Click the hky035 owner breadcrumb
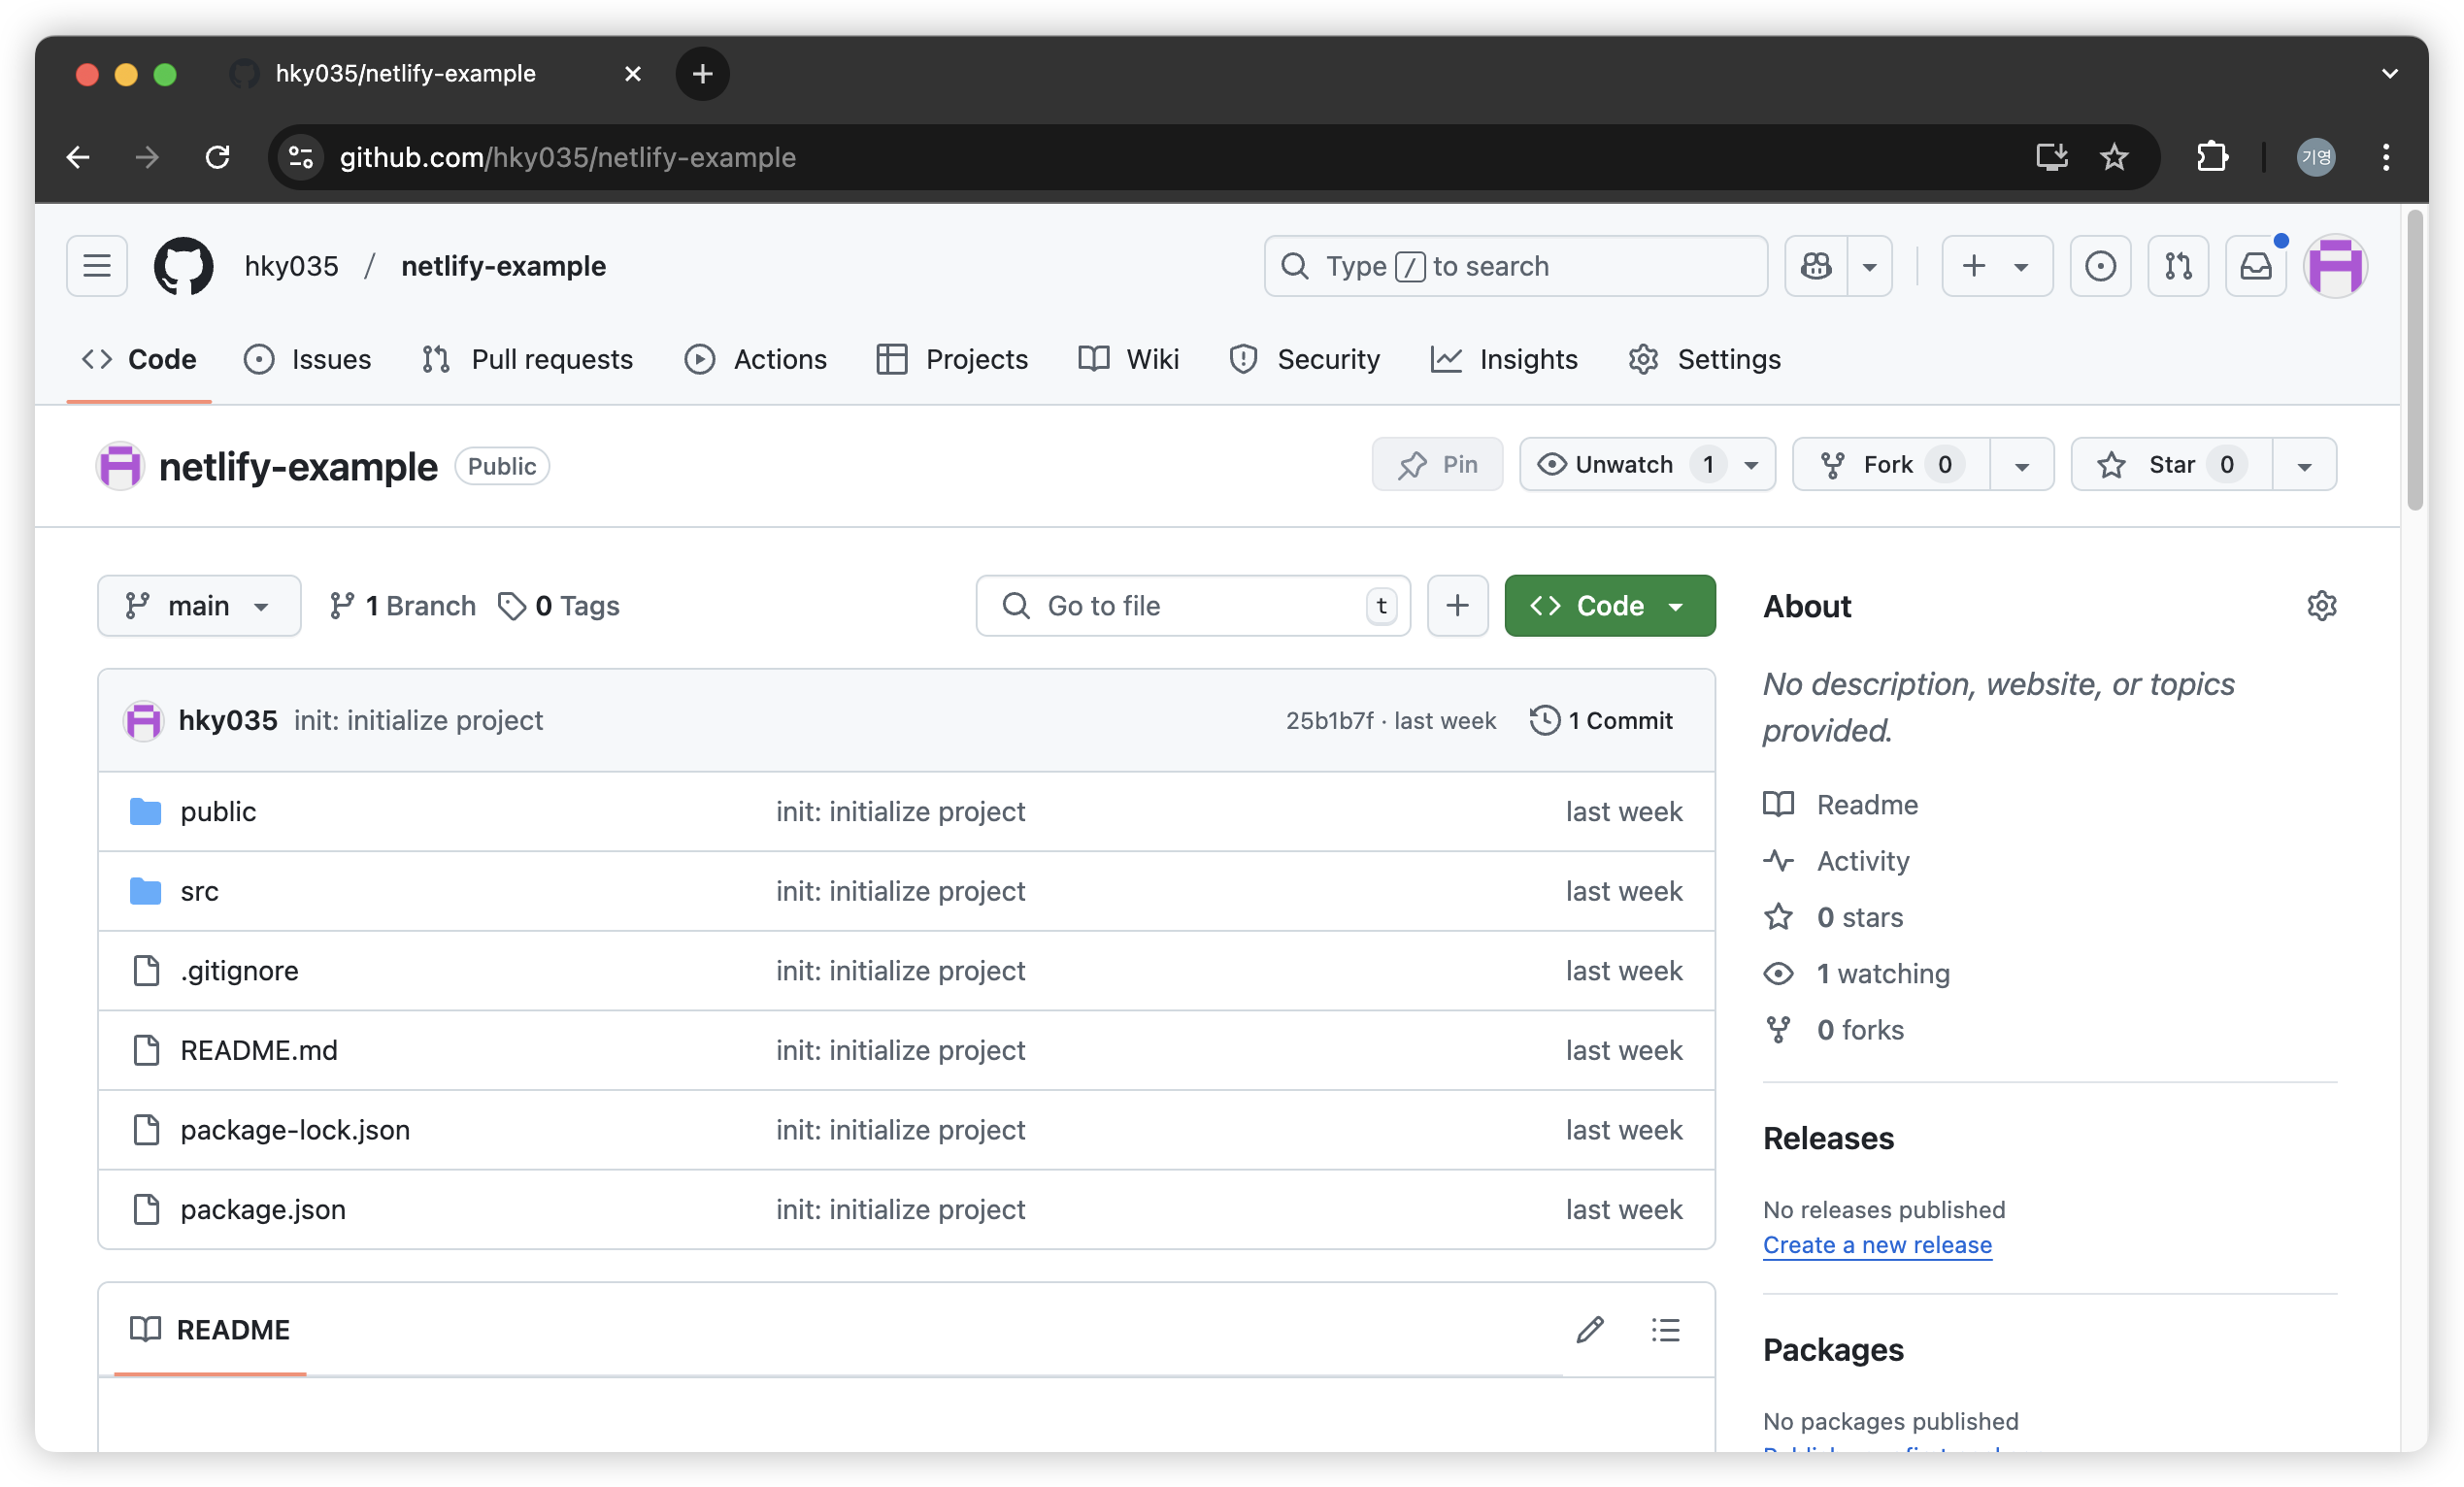 (x=292, y=266)
